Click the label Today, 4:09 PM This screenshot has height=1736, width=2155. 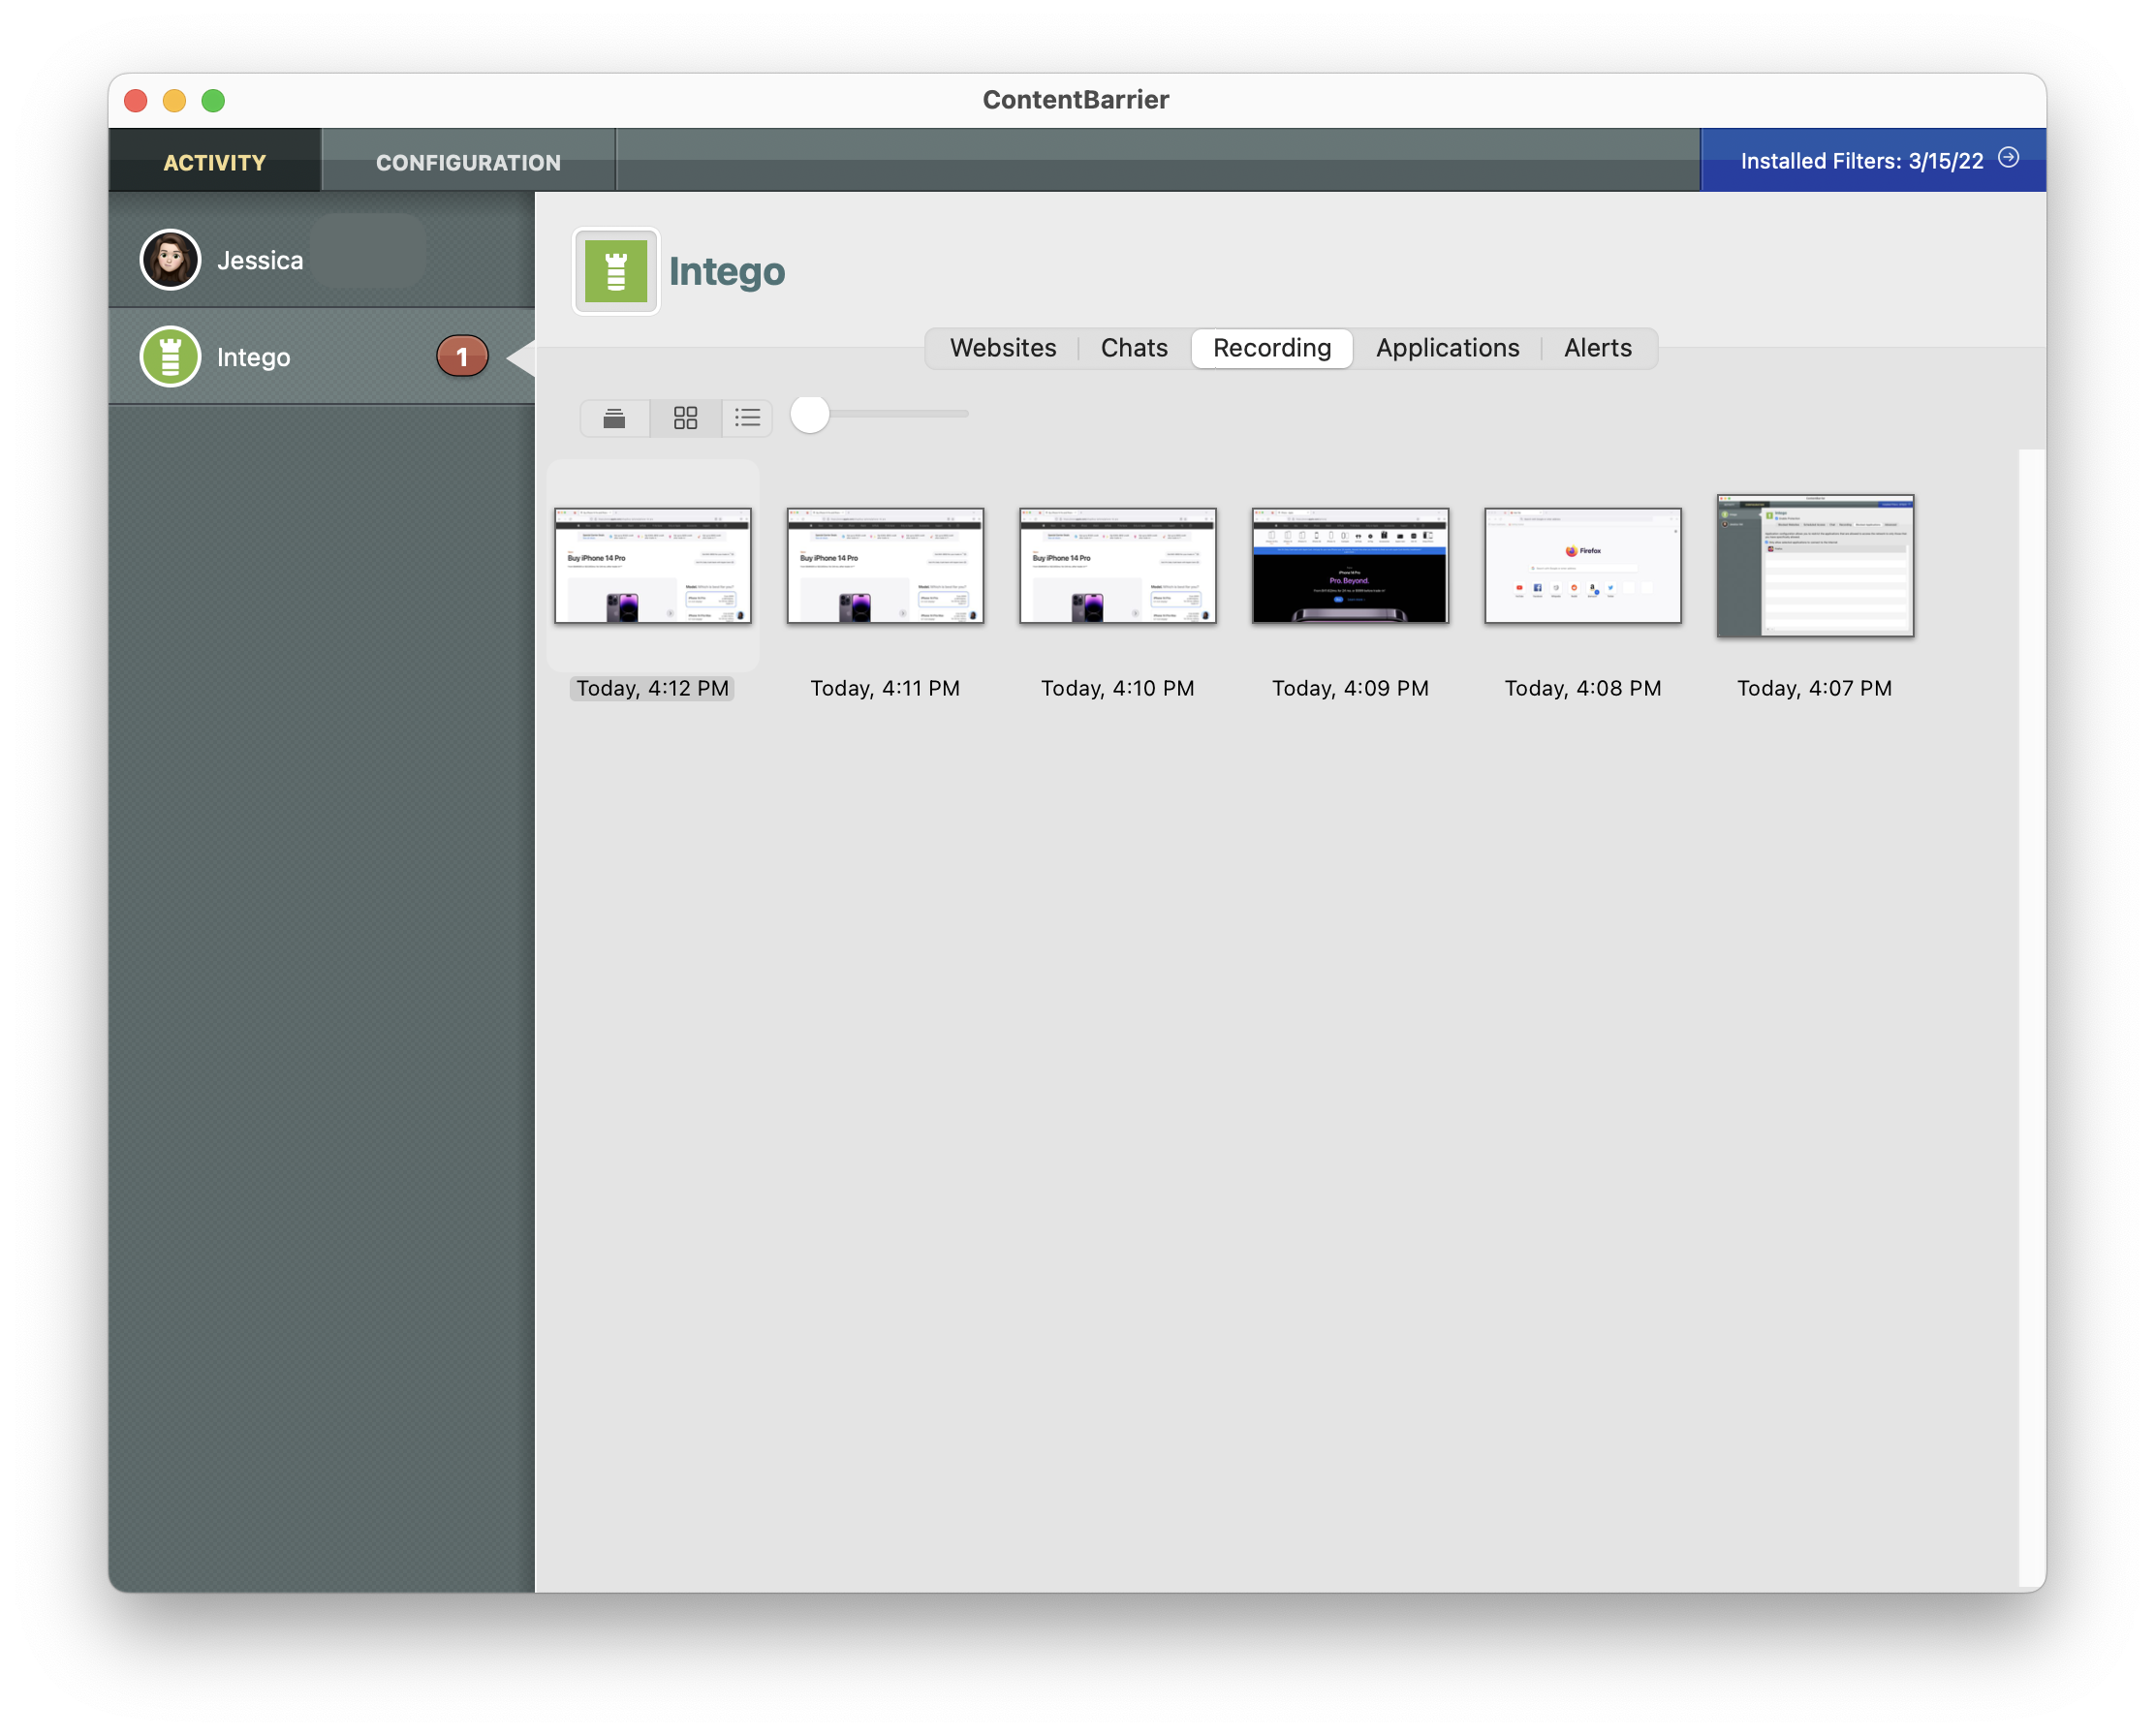tap(1350, 689)
